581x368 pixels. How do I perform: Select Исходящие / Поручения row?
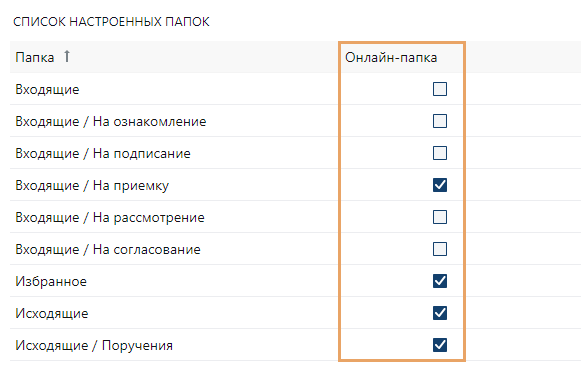[x=295, y=345]
